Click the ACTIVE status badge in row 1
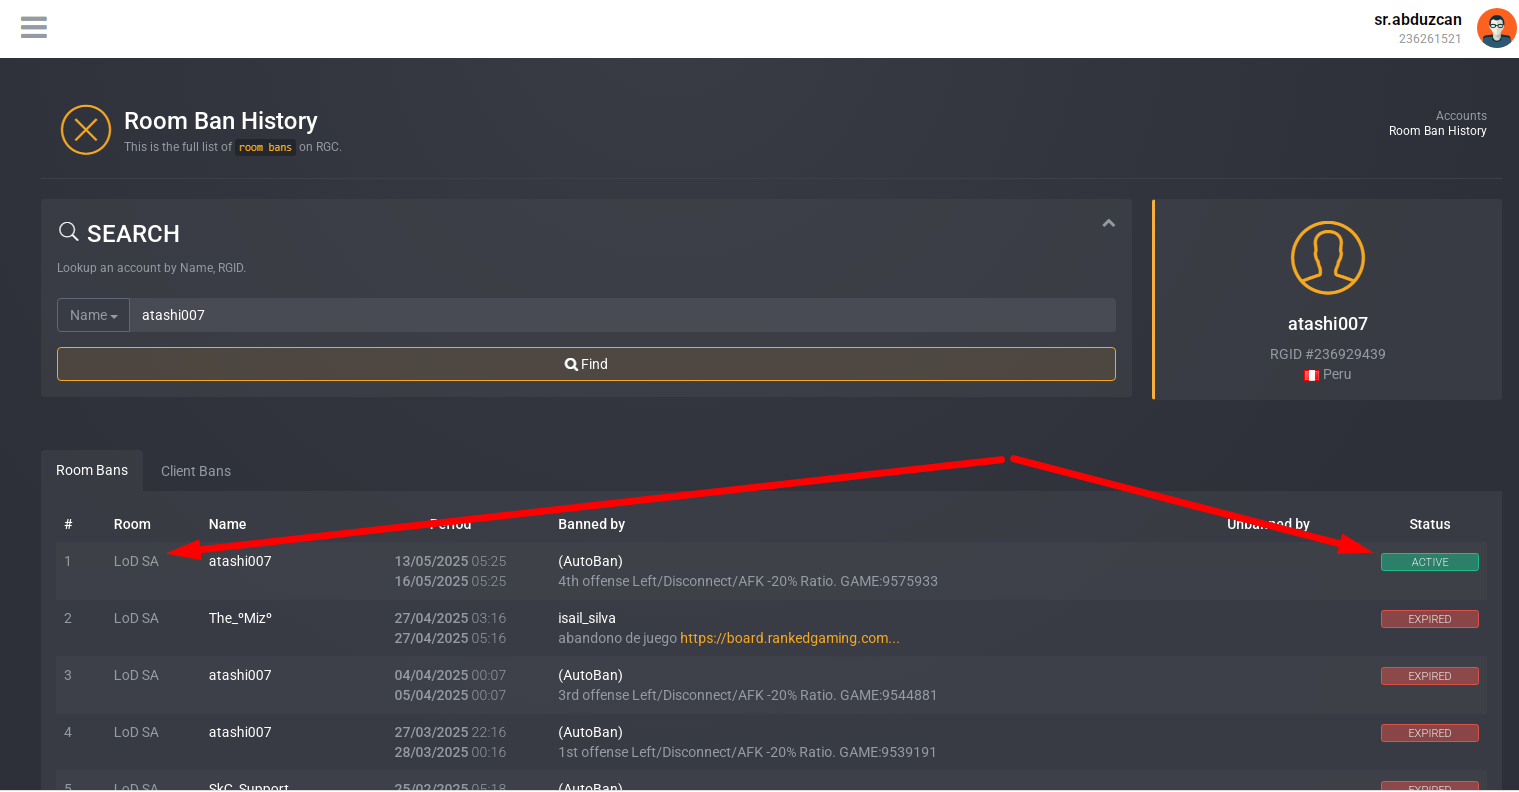Viewport: 1519px width, 792px height. click(1429, 562)
